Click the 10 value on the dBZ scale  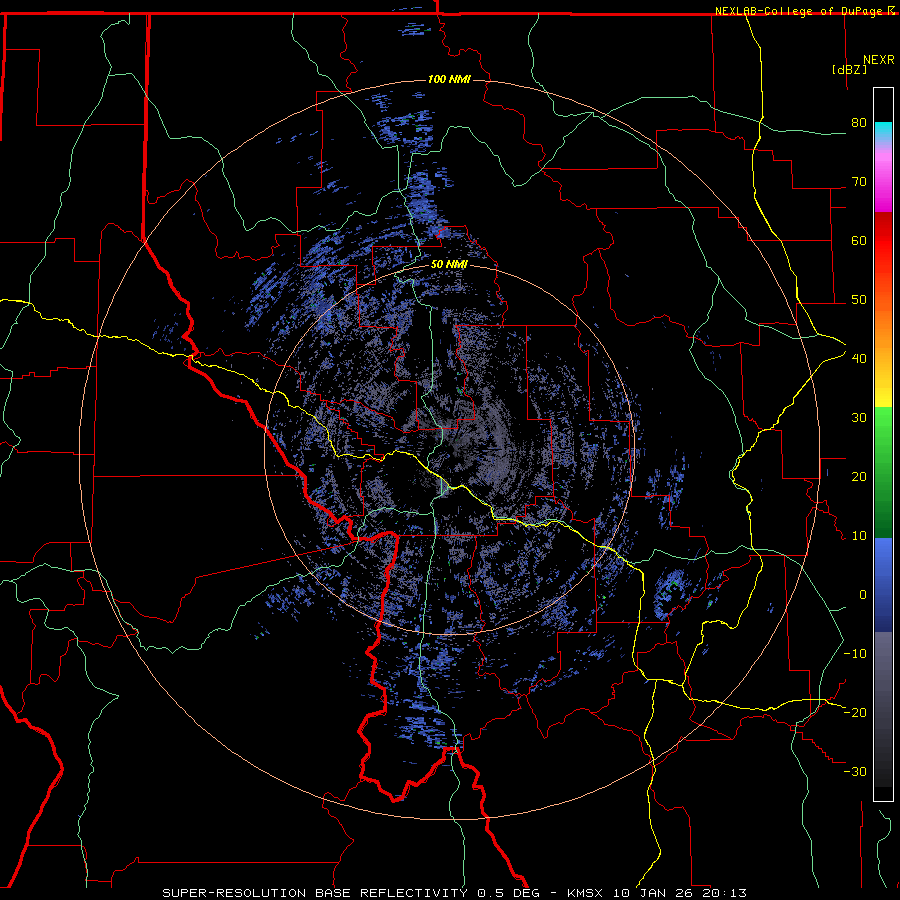click(859, 536)
